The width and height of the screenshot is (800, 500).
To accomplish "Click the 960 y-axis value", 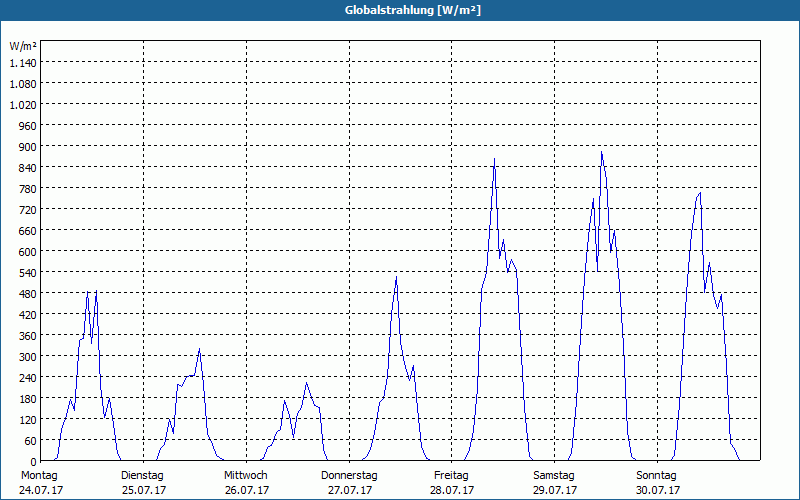I will click(29, 126).
